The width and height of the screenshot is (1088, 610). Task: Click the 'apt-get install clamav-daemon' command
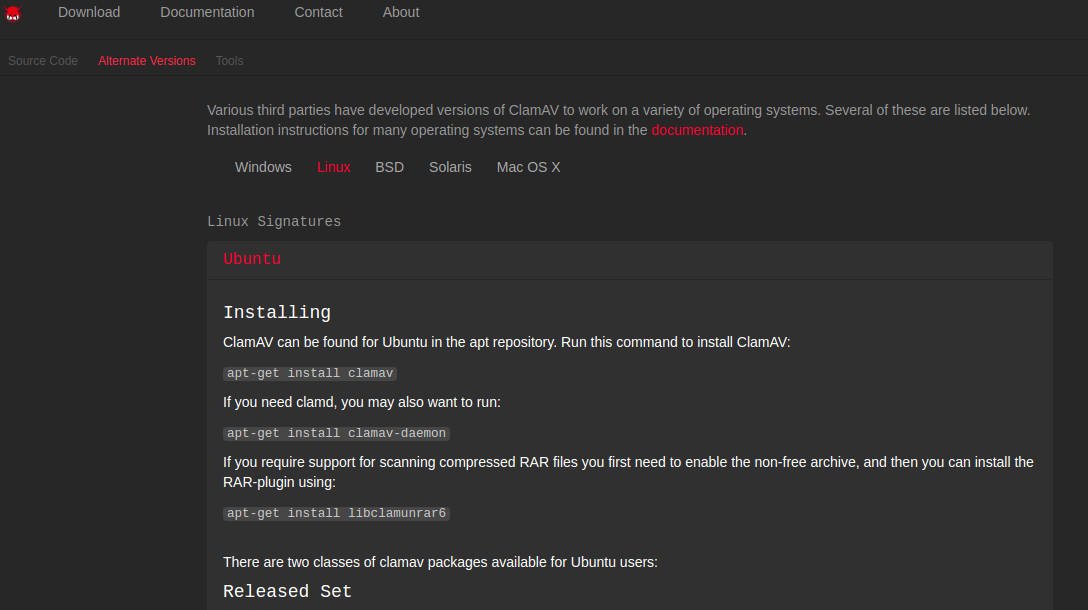(x=337, y=433)
